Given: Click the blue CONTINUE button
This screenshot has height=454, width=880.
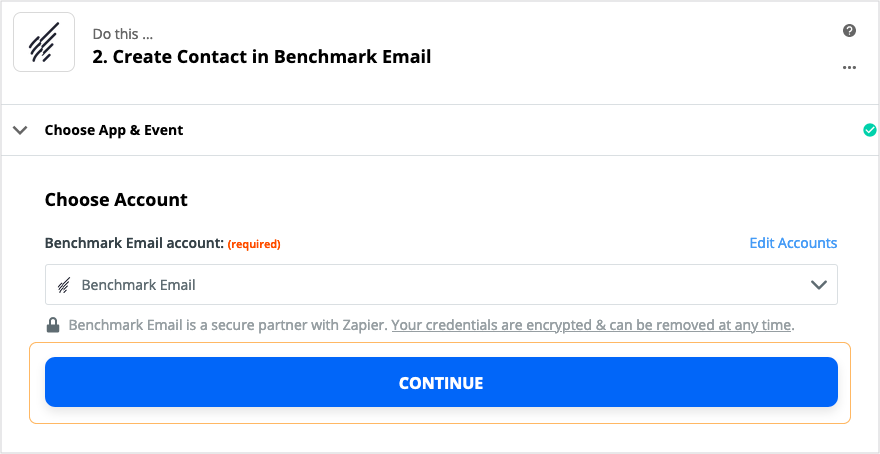Looking at the screenshot, I should [x=441, y=382].
